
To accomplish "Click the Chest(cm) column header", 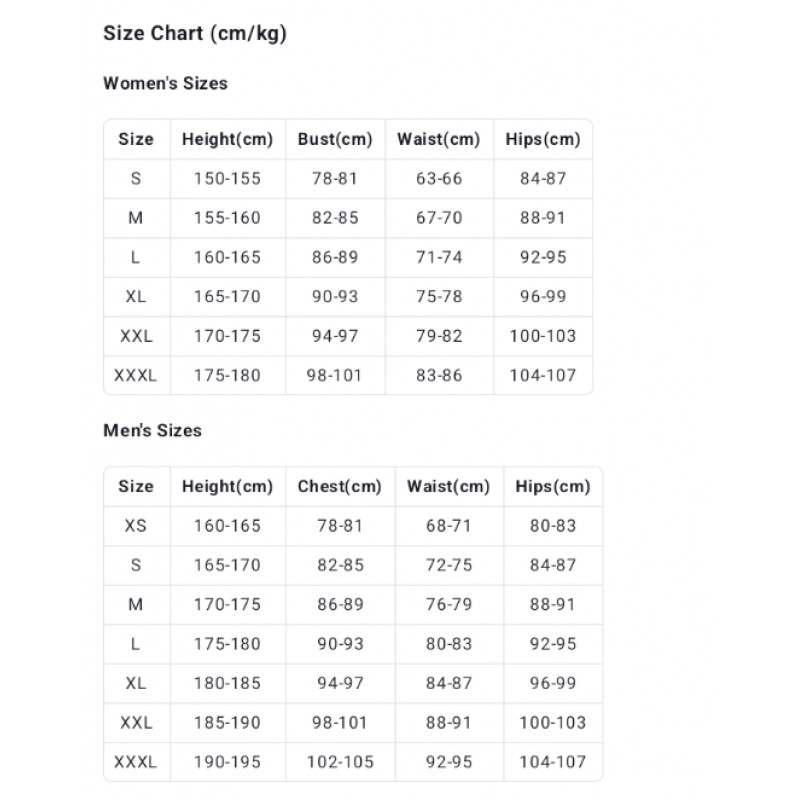I will coord(340,487).
